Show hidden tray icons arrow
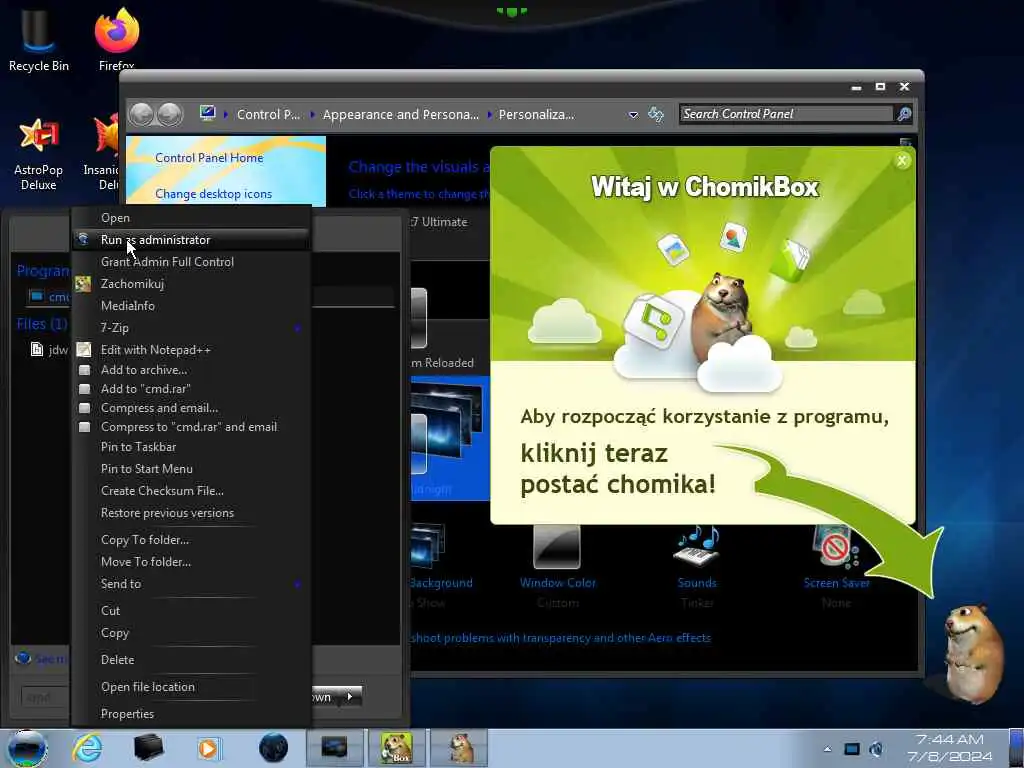 point(827,749)
